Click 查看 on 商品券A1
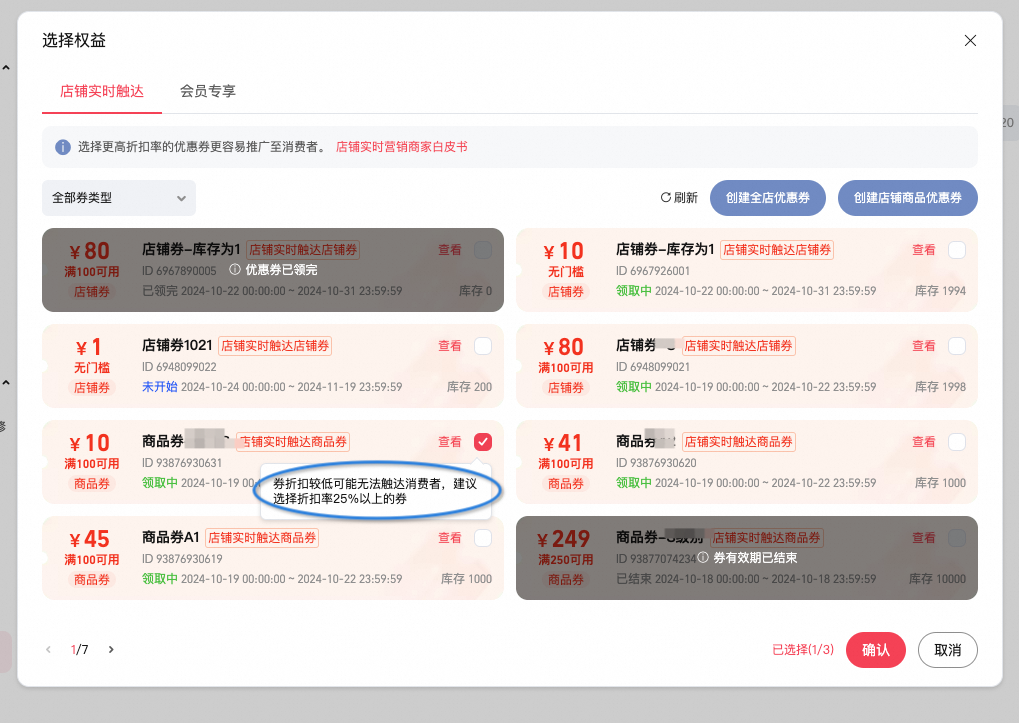Image resolution: width=1019 pixels, height=723 pixels. point(450,538)
